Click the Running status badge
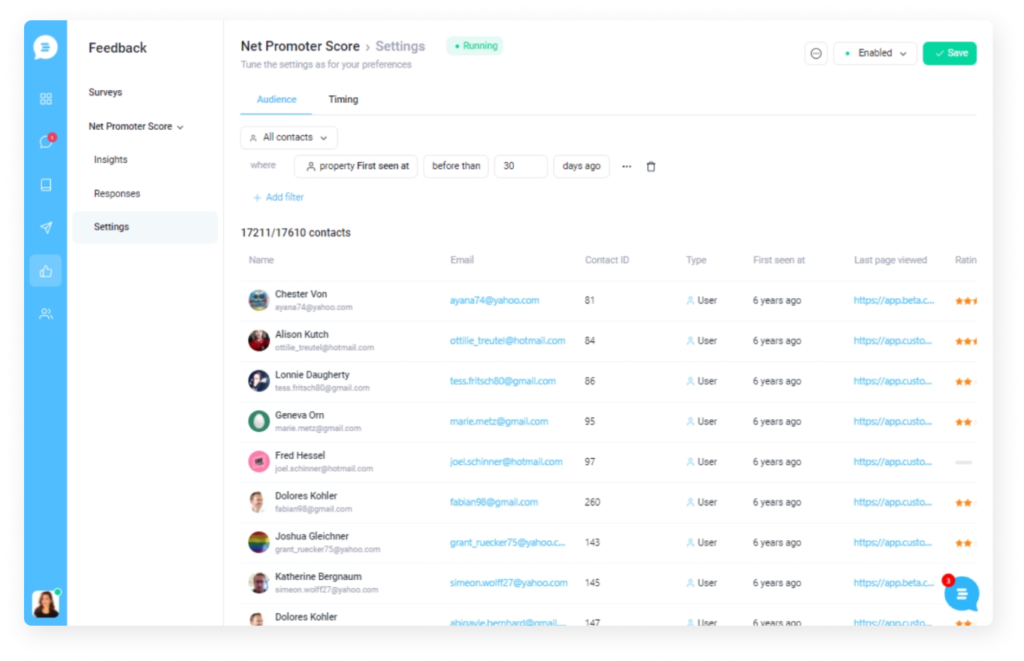The height and width of the screenshot is (661, 1024). click(x=475, y=46)
